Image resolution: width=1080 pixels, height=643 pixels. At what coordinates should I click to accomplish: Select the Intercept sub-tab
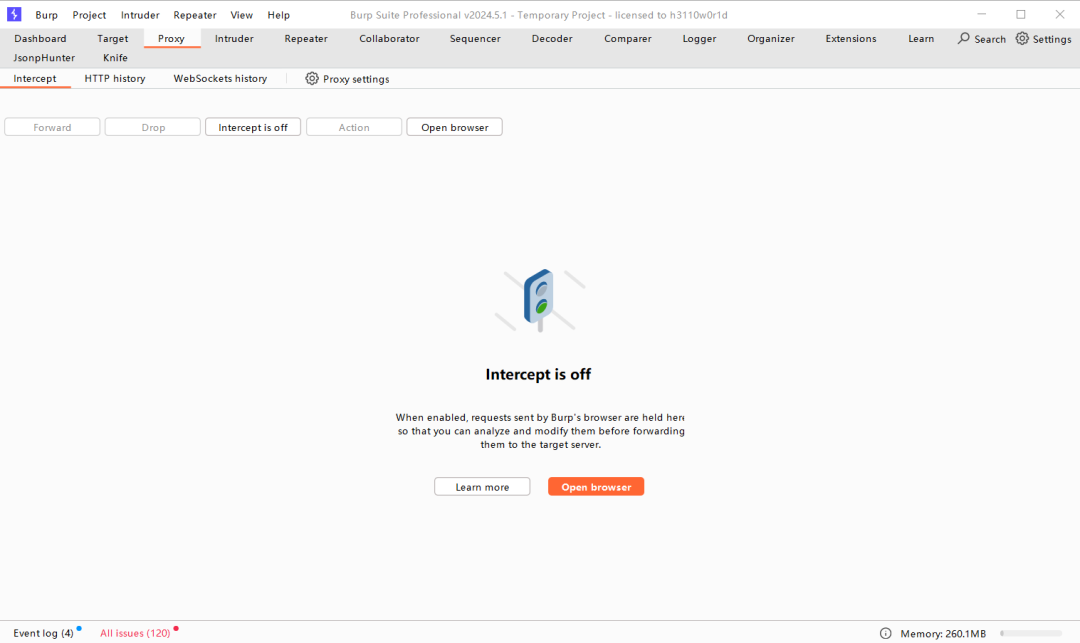click(x=34, y=78)
